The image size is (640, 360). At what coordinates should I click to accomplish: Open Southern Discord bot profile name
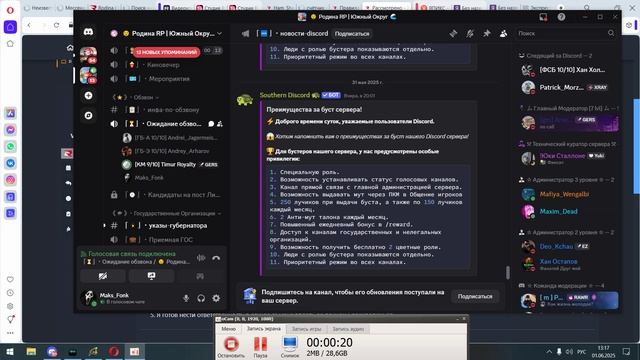[x=285, y=95]
